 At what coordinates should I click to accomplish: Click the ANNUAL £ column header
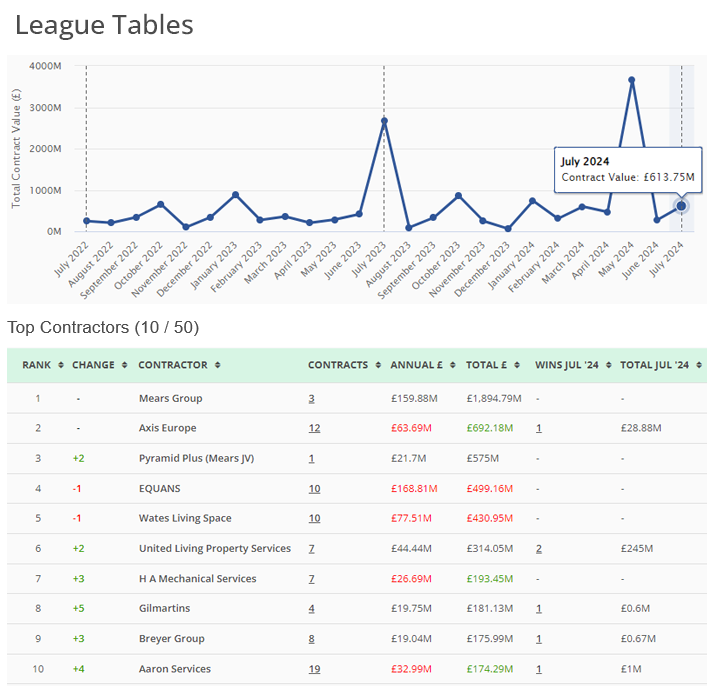[416, 365]
